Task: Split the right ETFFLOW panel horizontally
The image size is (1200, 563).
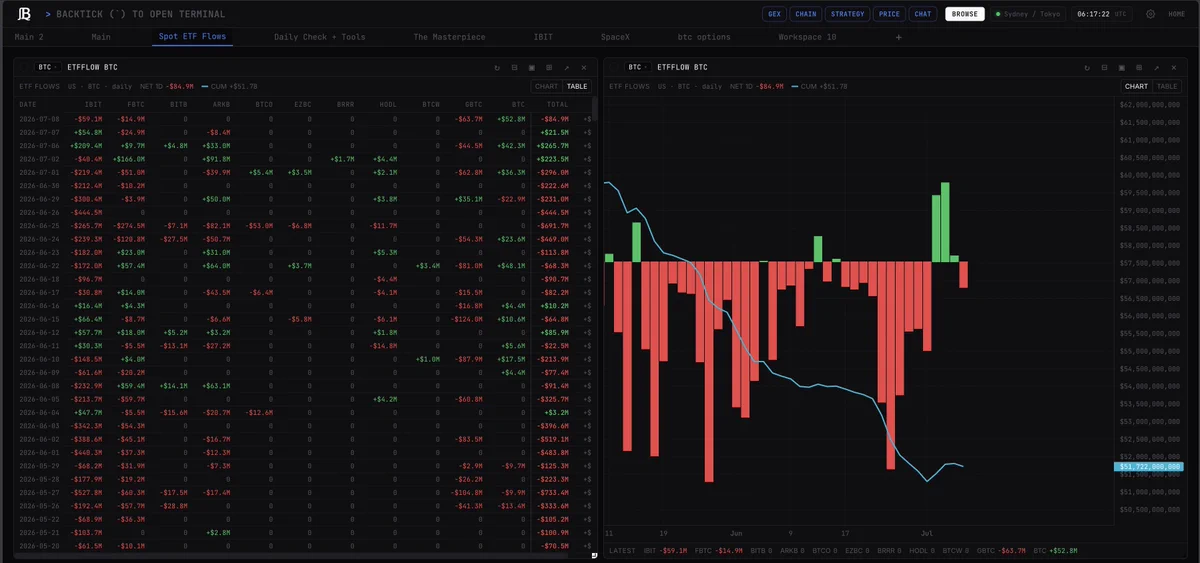Action: point(1104,67)
